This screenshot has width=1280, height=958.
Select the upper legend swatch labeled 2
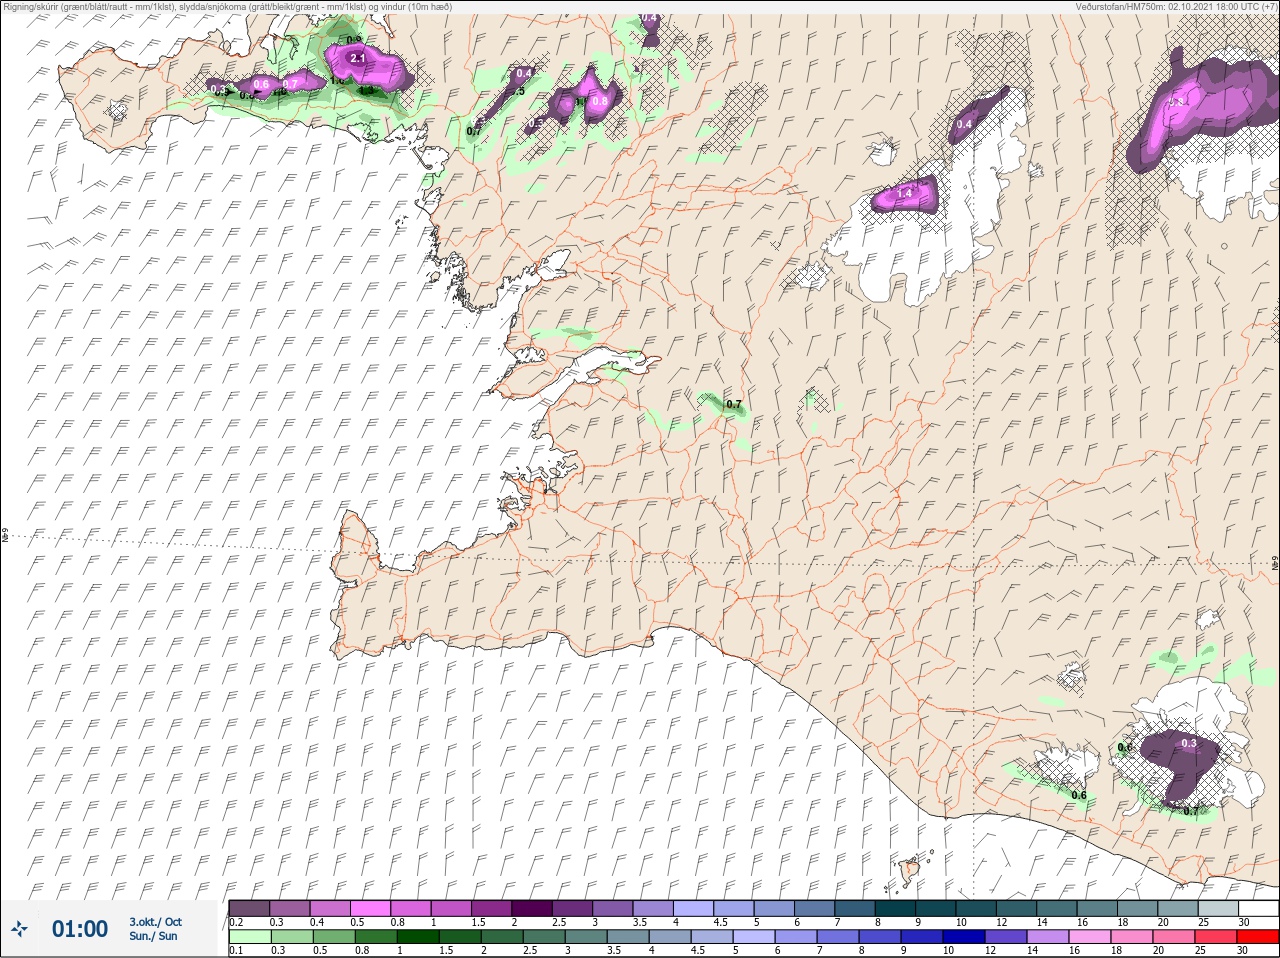532,908
